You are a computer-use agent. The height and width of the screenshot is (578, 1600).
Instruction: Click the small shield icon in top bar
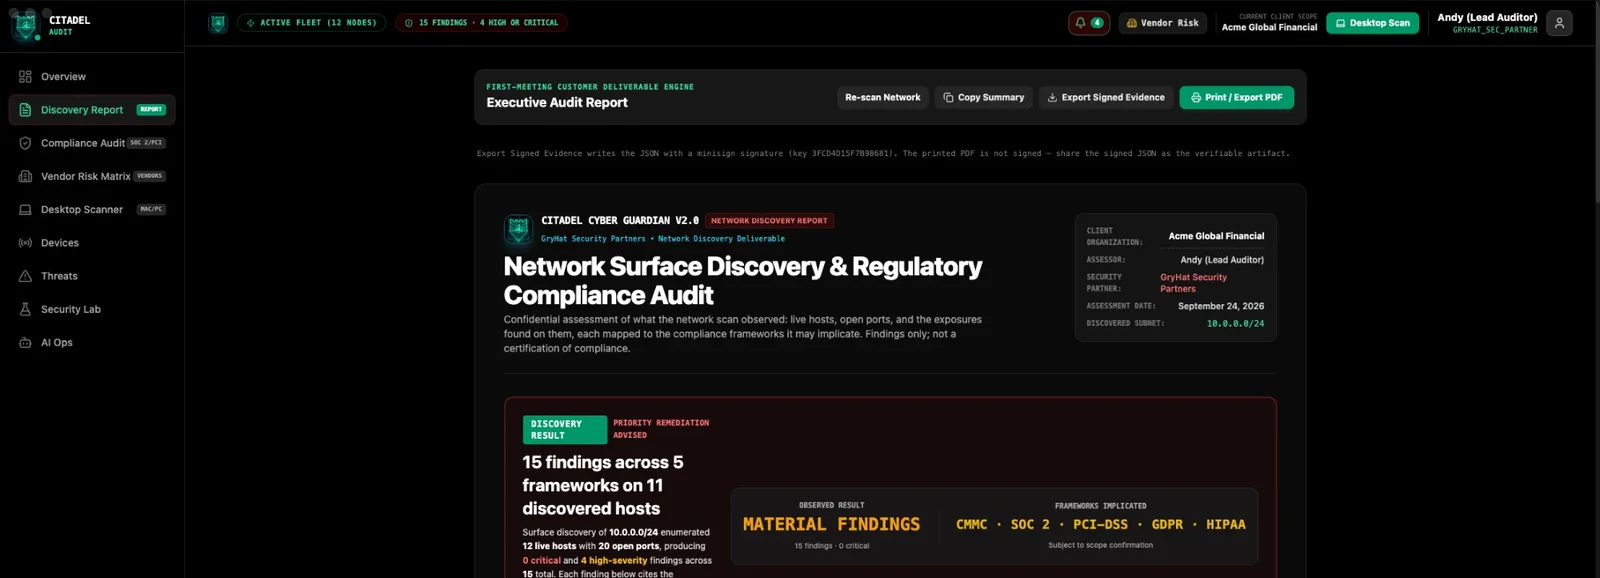(x=218, y=23)
